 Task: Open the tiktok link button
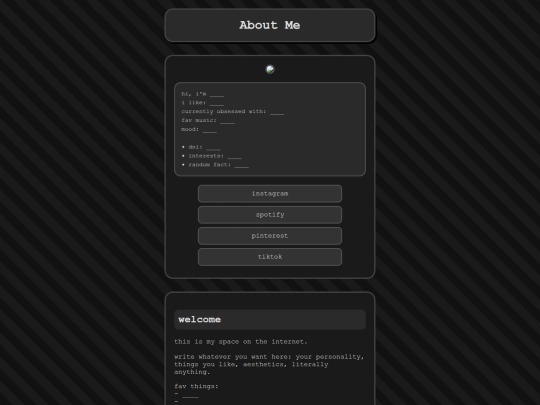pos(270,257)
